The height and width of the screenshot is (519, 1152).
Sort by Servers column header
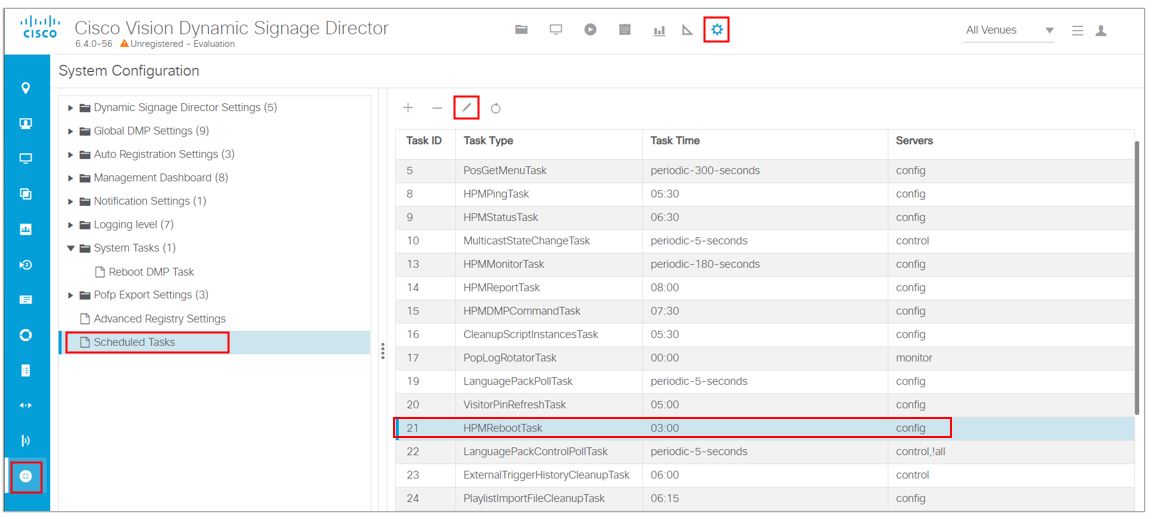[914, 140]
